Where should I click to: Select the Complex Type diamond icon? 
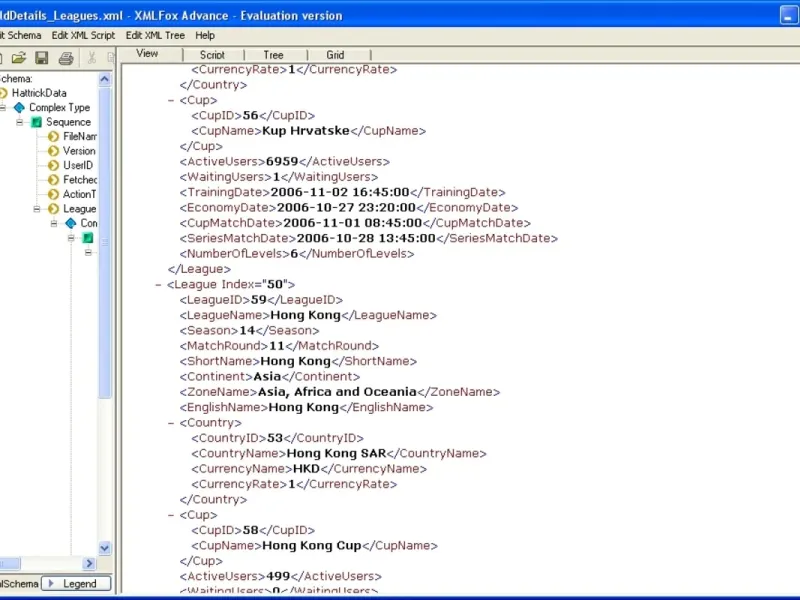click(19, 108)
